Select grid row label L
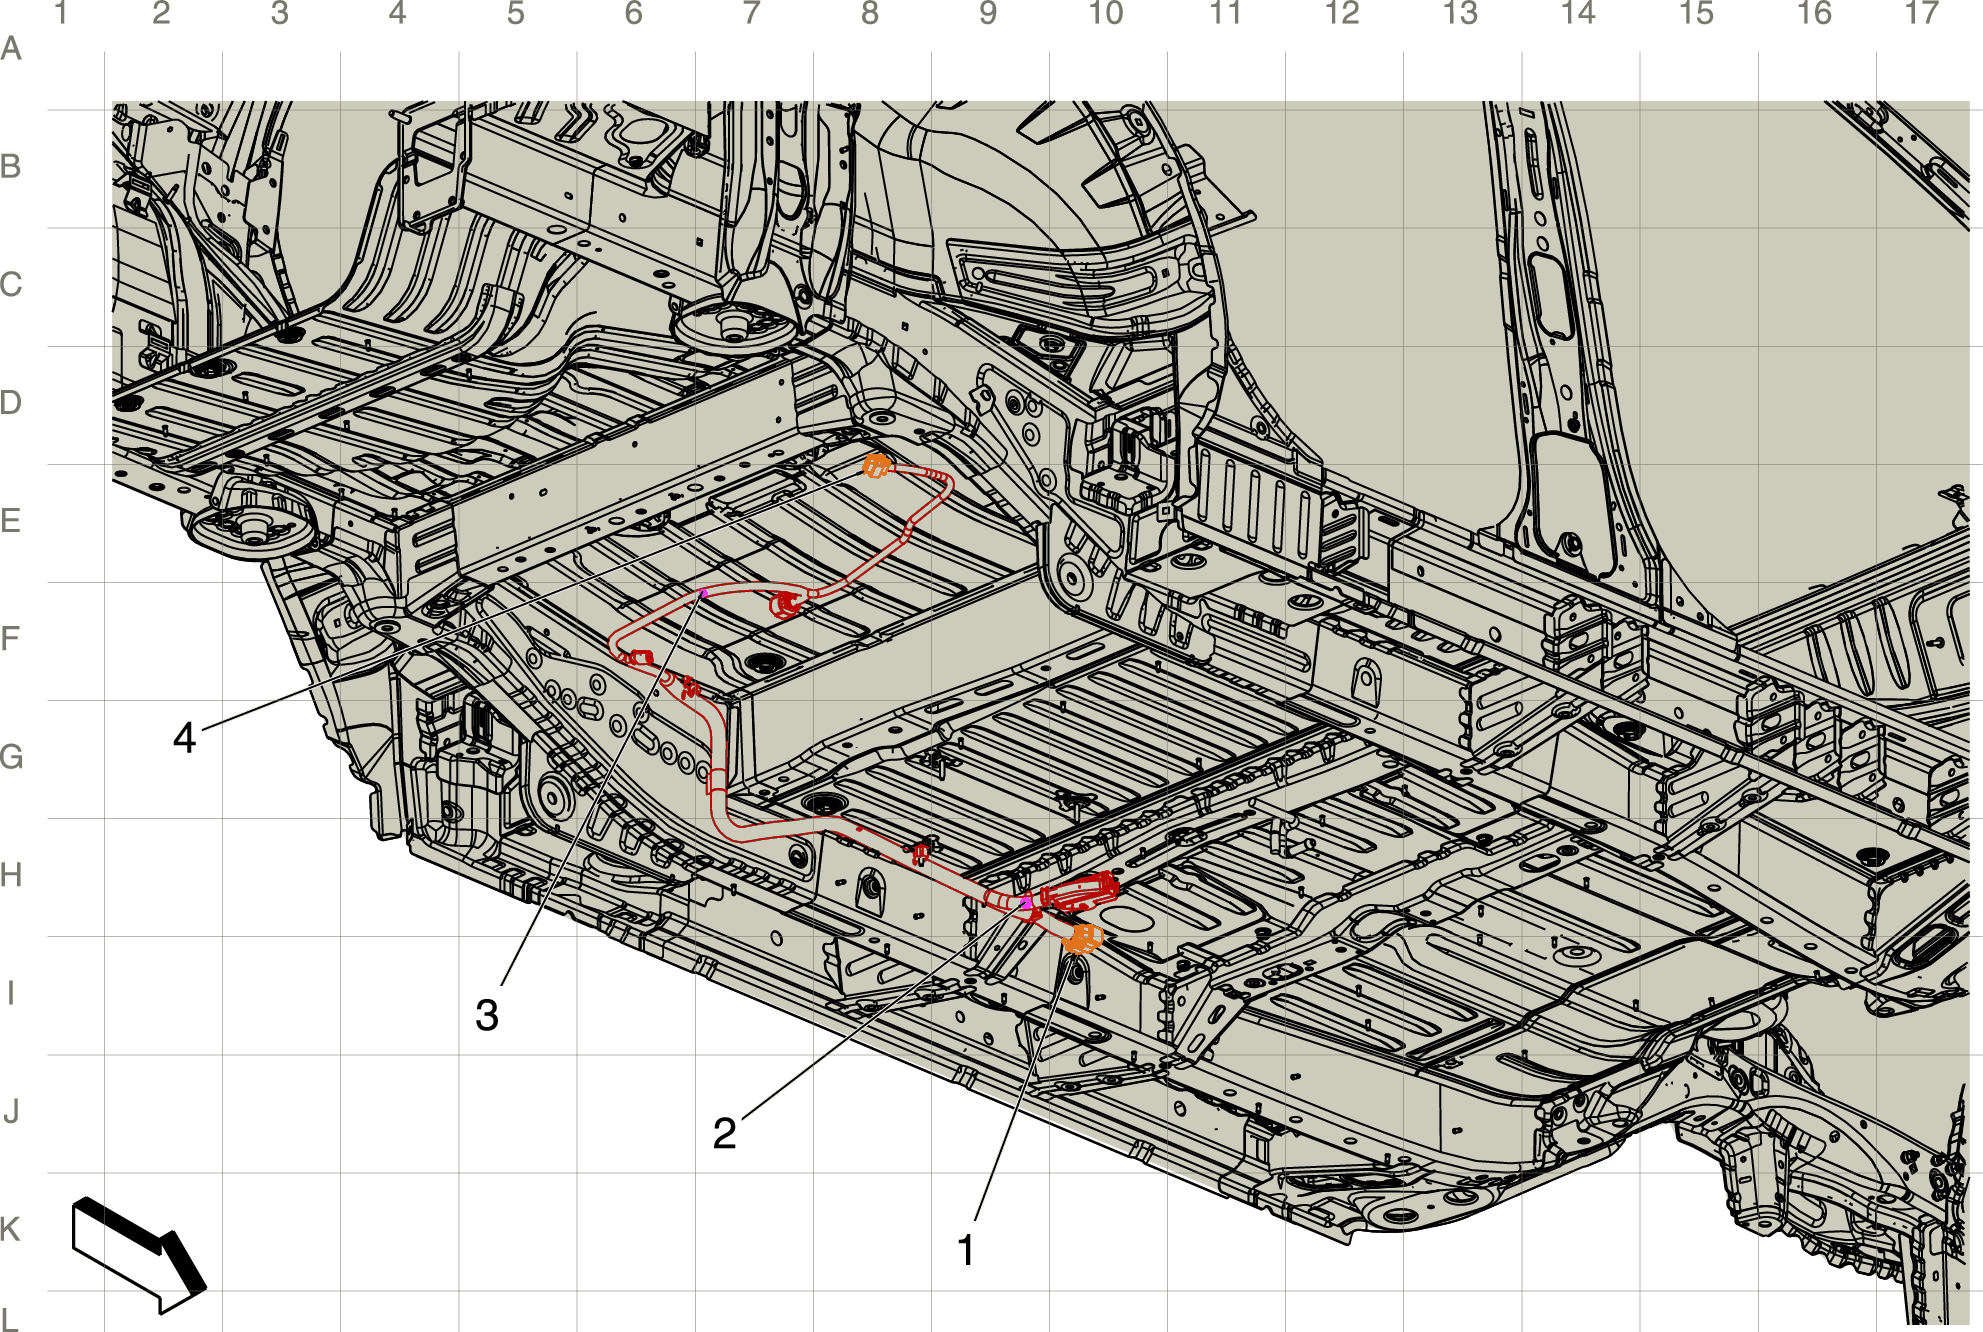Screen dimensions: 1983x1332 pos(9,1320)
